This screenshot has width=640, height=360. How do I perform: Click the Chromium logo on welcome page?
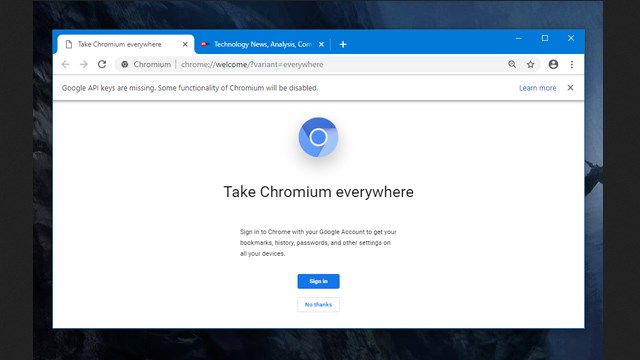point(318,137)
